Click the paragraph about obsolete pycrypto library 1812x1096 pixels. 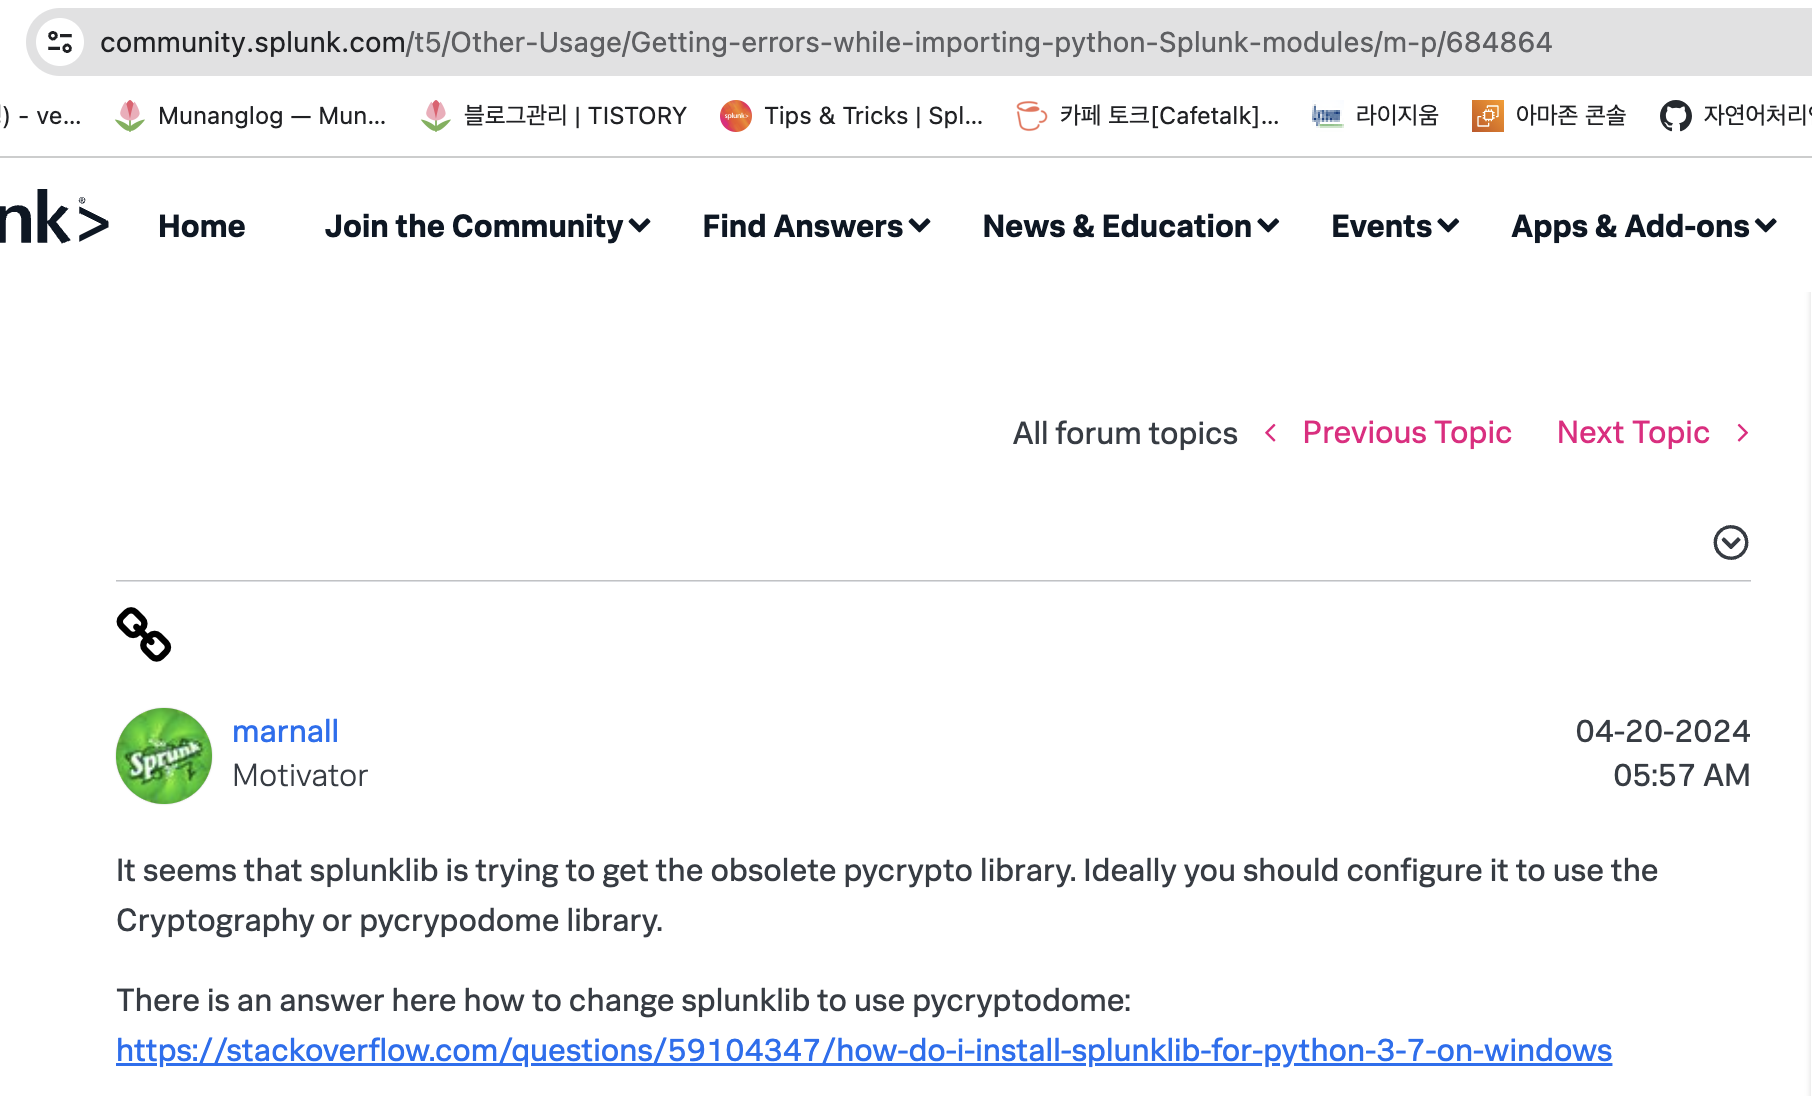(887, 895)
